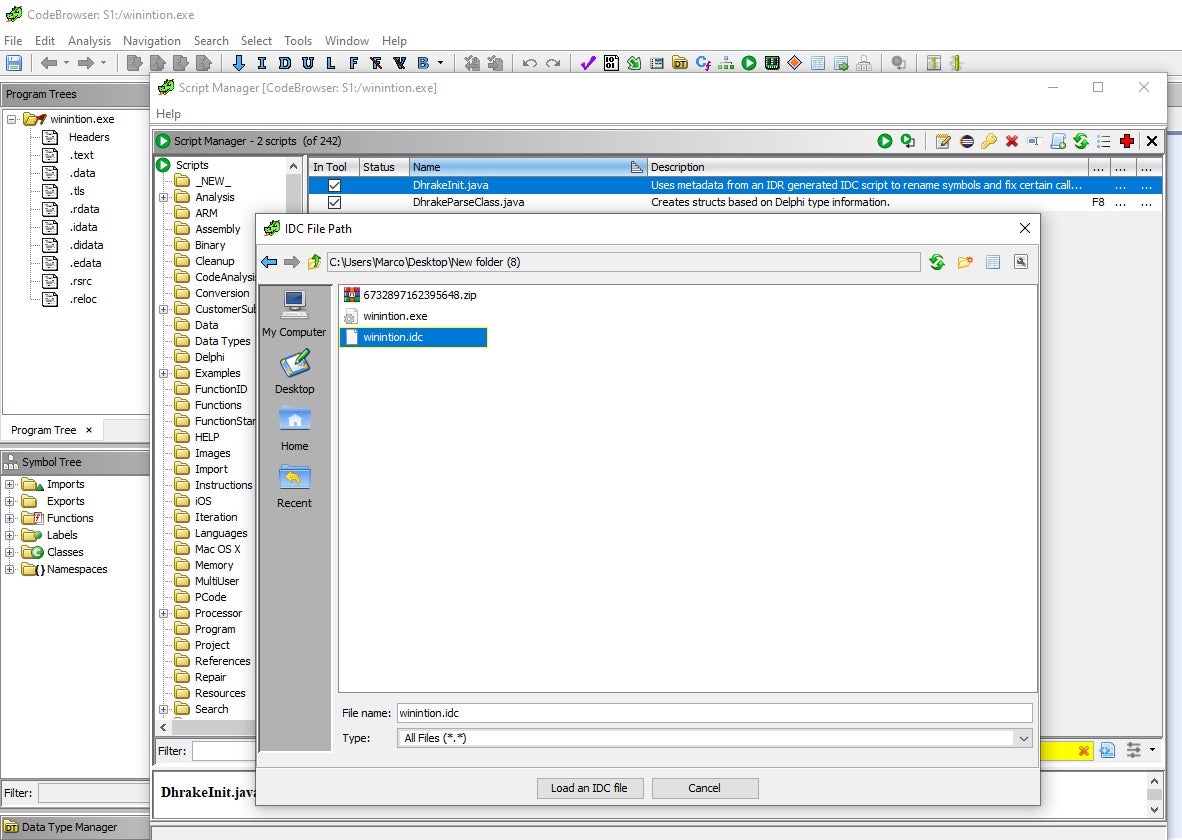Refresh the IDC file dialog listing
This screenshot has height=840, width=1182.
936,262
